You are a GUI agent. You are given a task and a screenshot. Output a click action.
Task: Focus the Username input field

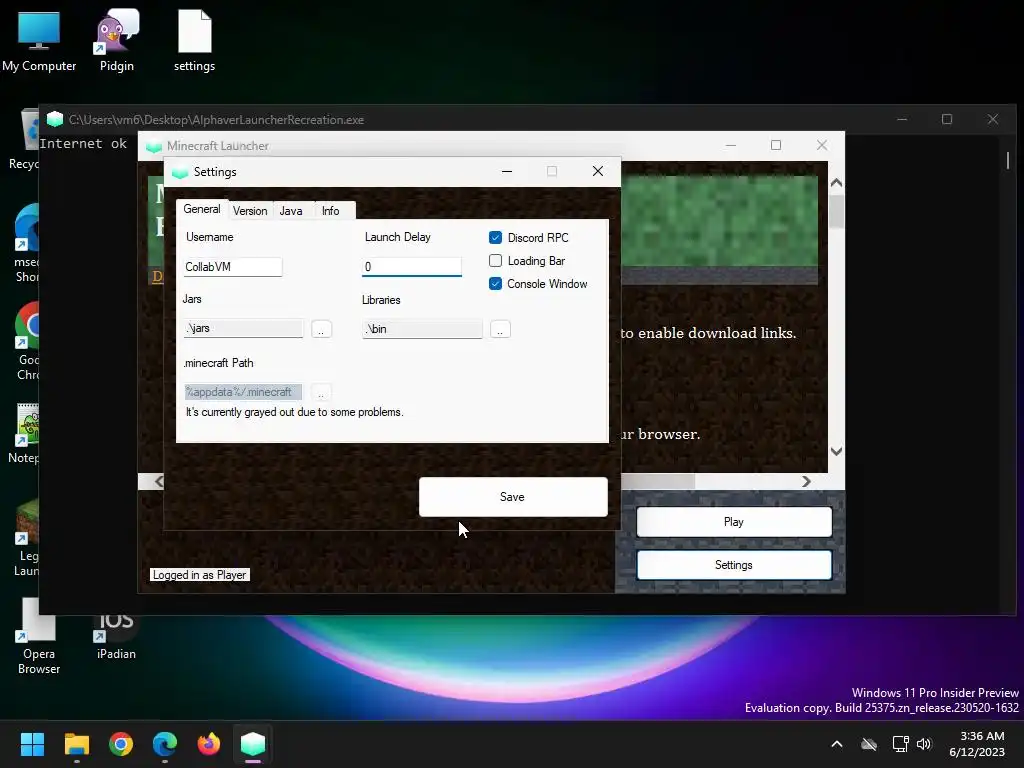tap(232, 266)
